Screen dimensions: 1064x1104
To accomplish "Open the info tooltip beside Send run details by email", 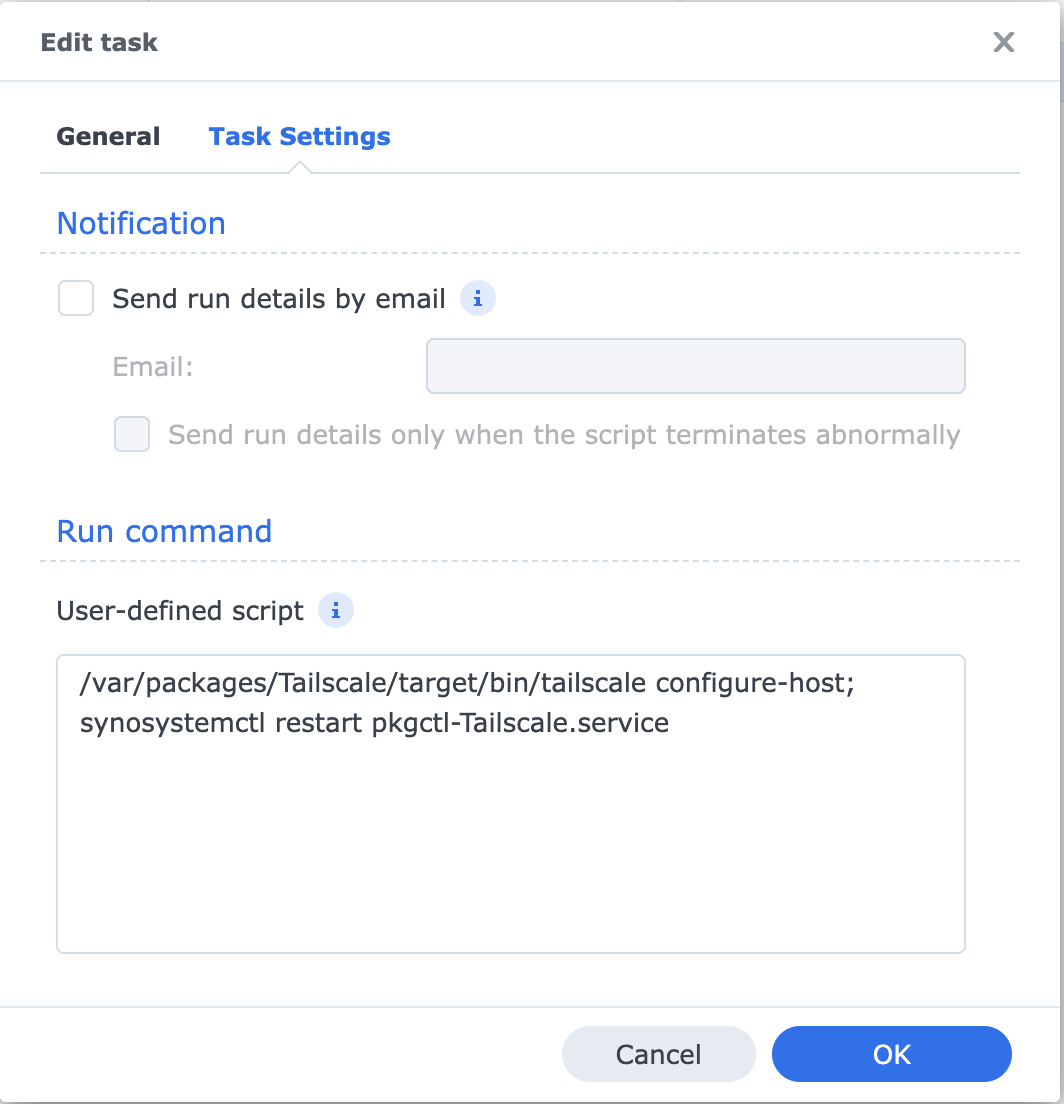I will pyautogui.click(x=477, y=298).
